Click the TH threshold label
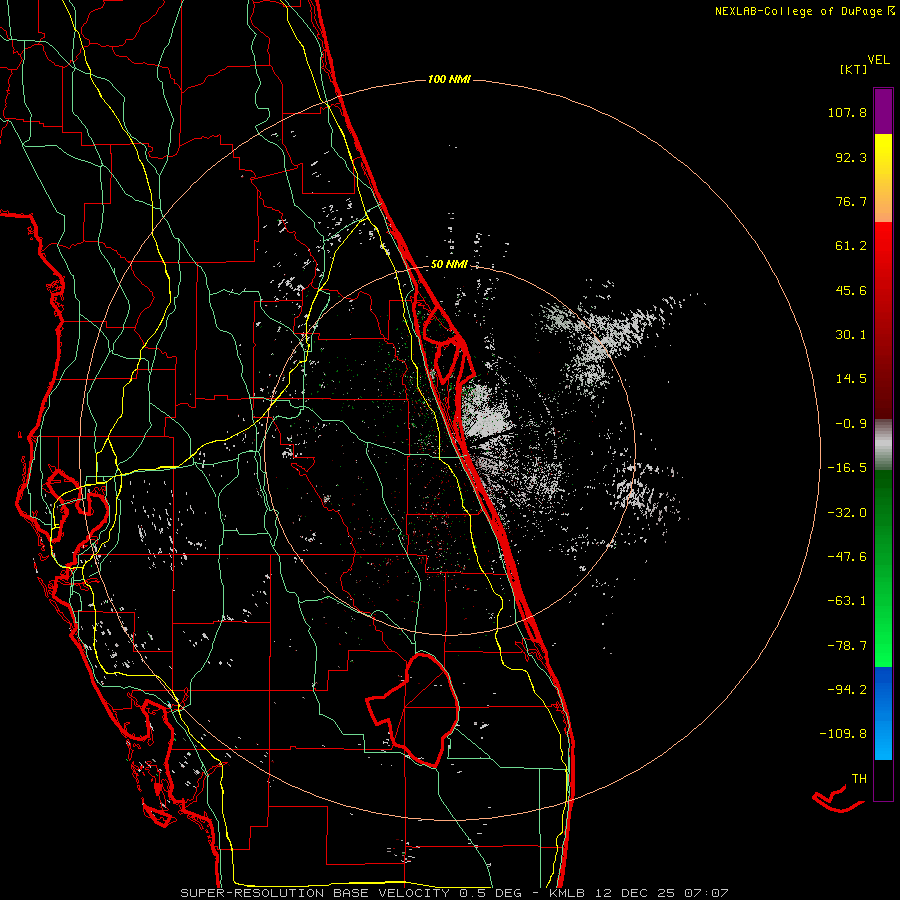Image resolution: width=900 pixels, height=900 pixels. click(x=859, y=779)
